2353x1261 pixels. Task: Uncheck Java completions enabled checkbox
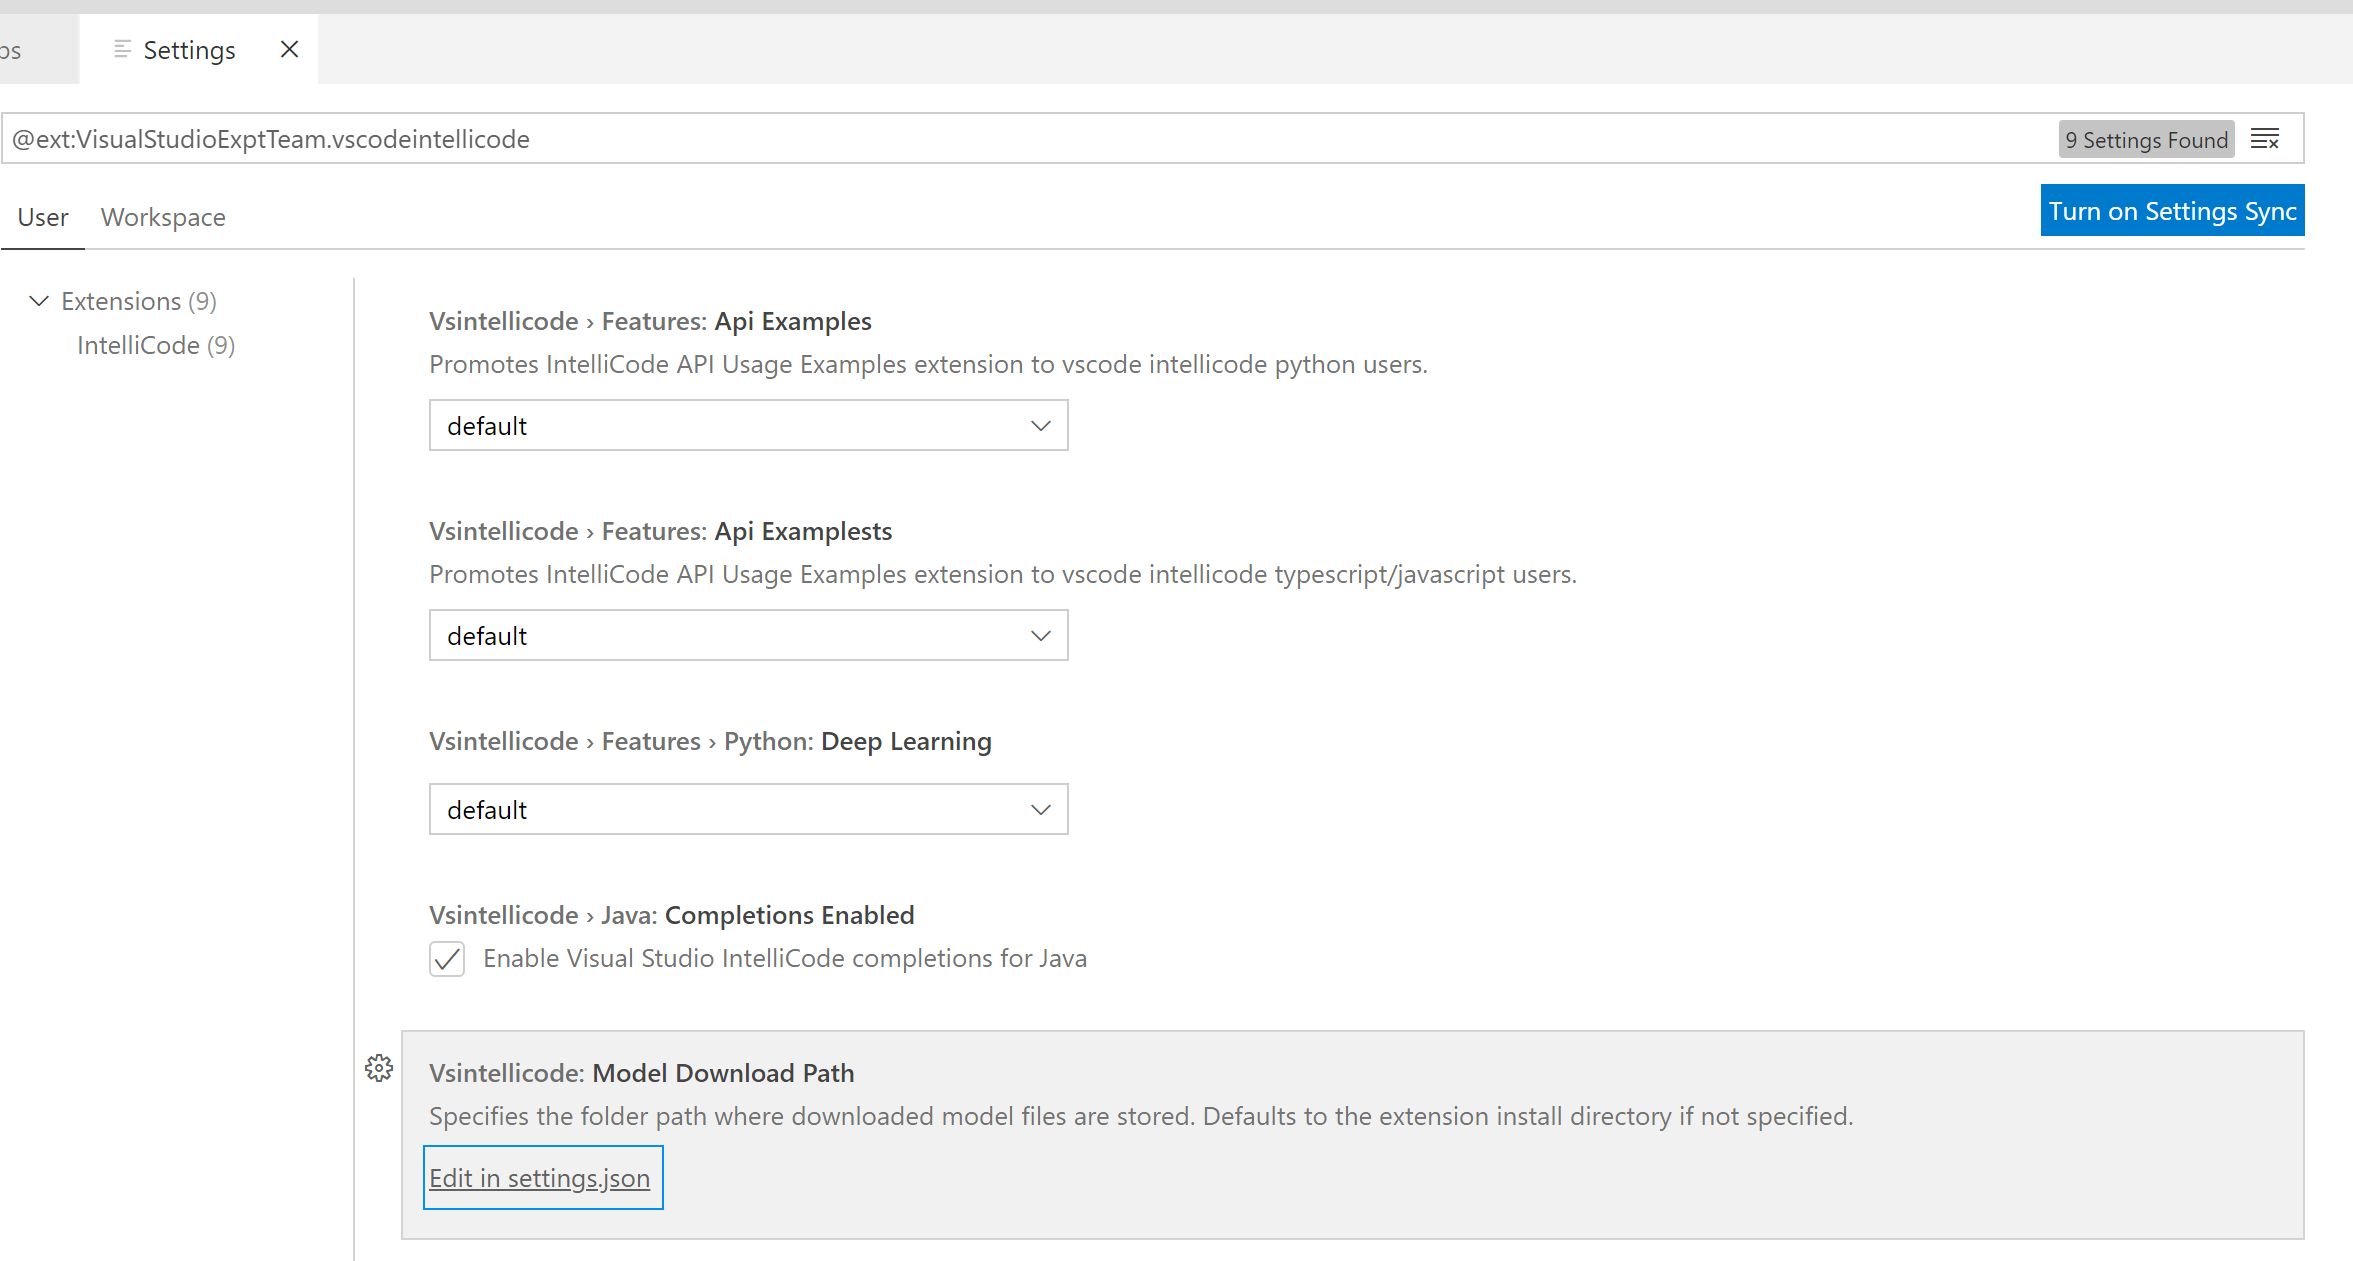tap(447, 959)
